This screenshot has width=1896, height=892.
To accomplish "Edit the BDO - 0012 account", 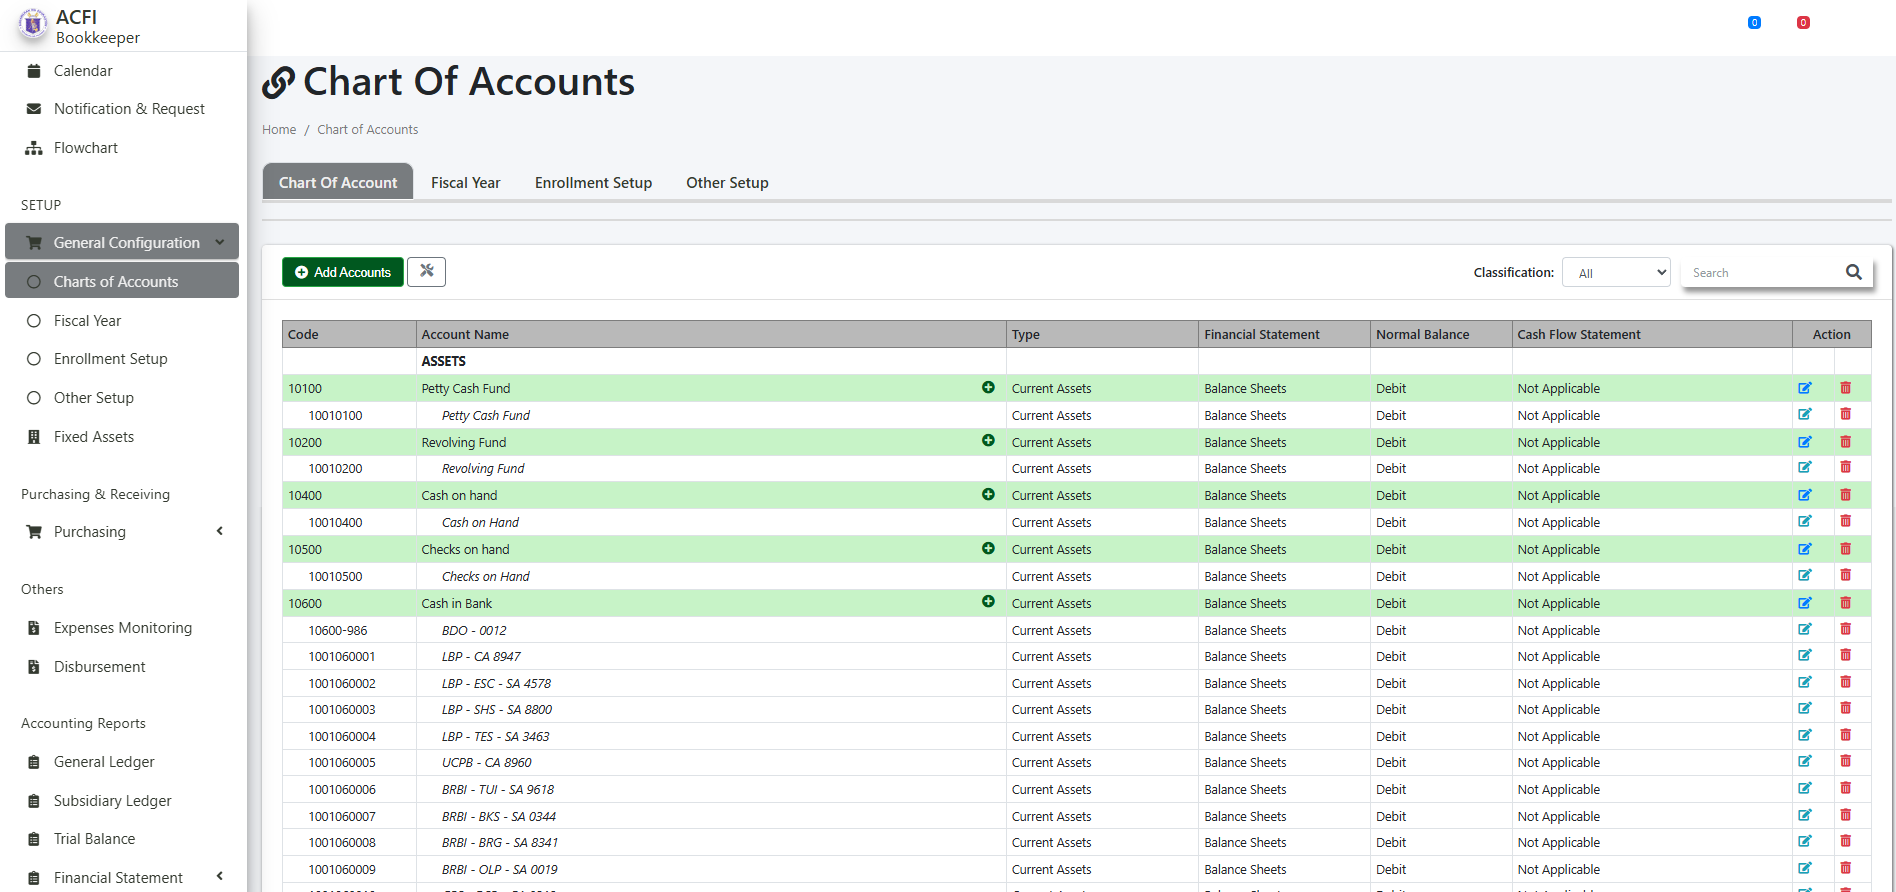I will [x=1804, y=630].
